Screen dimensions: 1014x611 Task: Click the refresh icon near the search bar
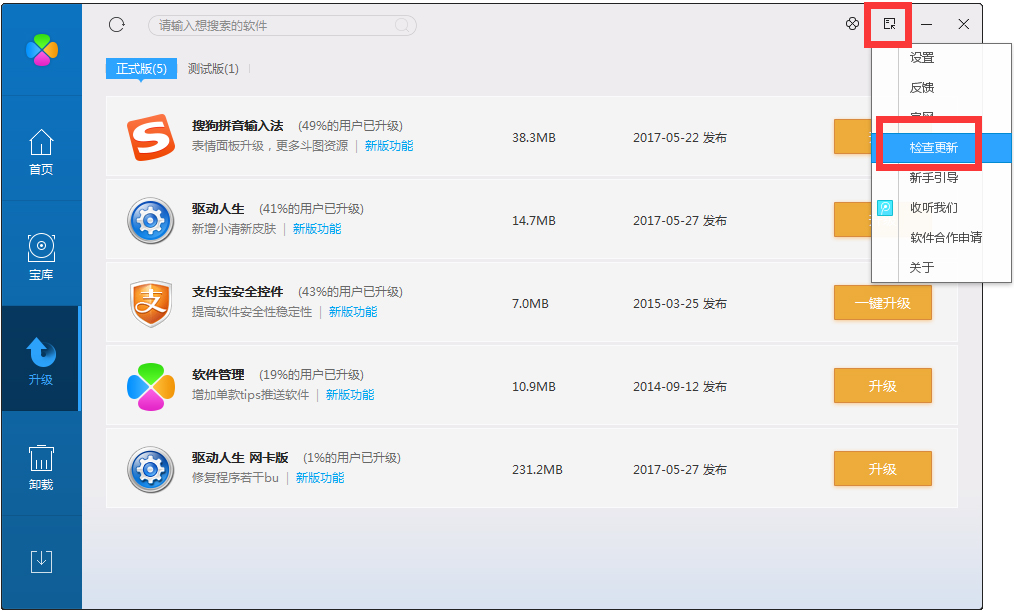[115, 24]
